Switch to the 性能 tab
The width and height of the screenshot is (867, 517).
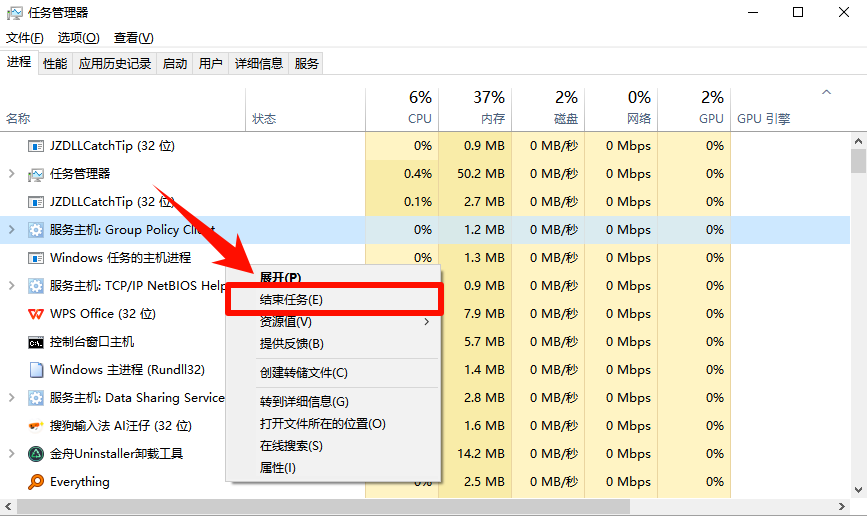(55, 64)
